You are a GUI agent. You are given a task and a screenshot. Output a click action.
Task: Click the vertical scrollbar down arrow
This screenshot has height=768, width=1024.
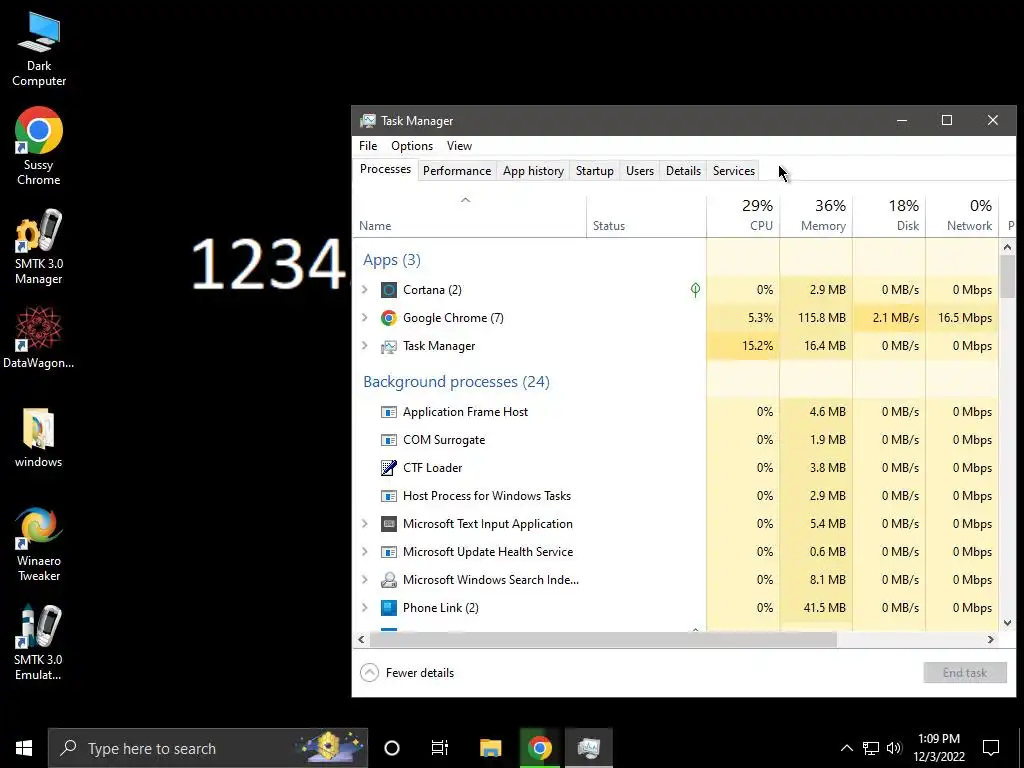1007,623
